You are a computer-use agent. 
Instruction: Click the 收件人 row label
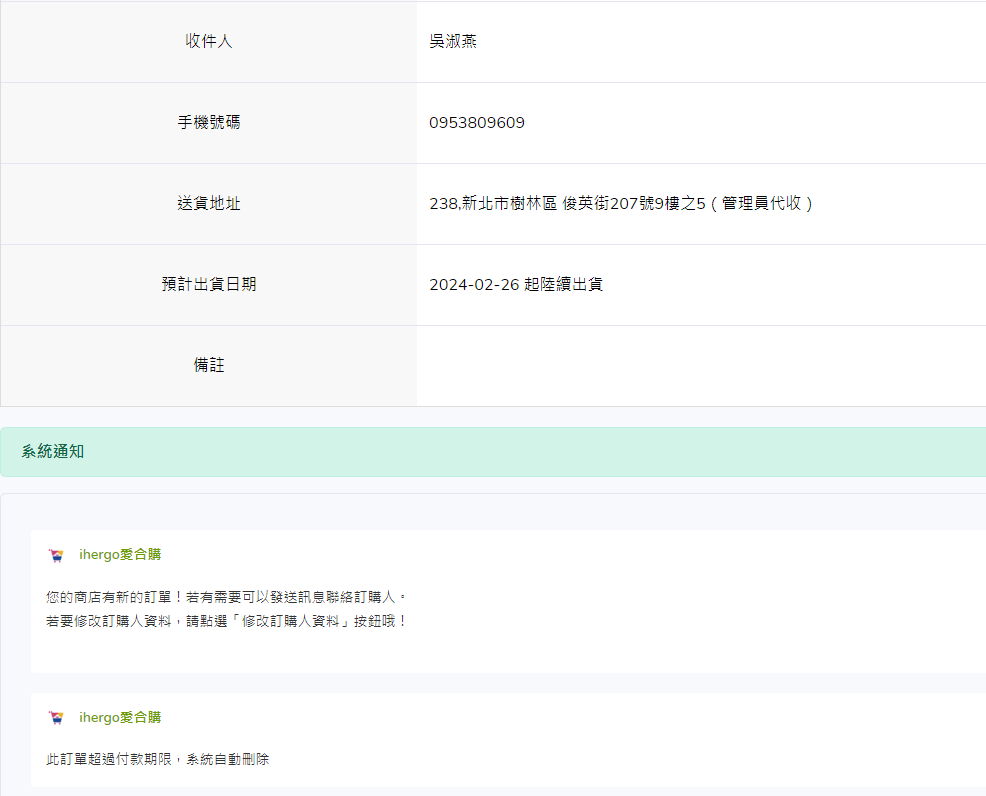(x=209, y=41)
